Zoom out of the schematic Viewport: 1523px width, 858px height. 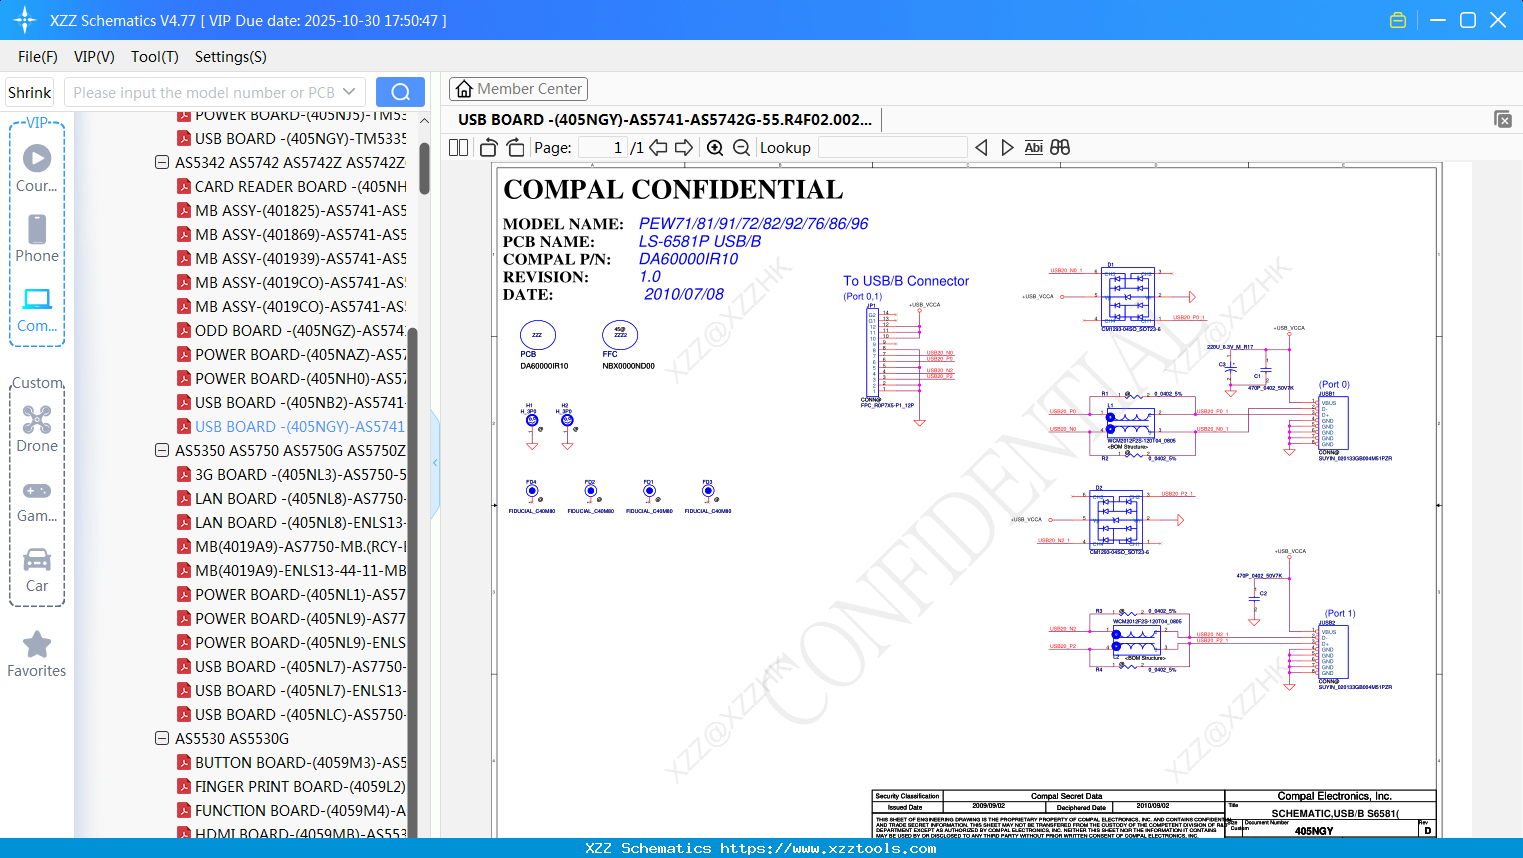click(x=741, y=147)
